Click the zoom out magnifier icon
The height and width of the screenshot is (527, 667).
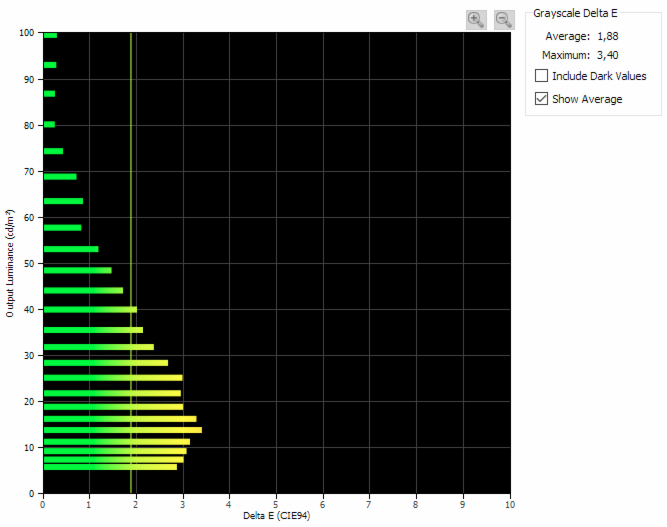pos(504,19)
